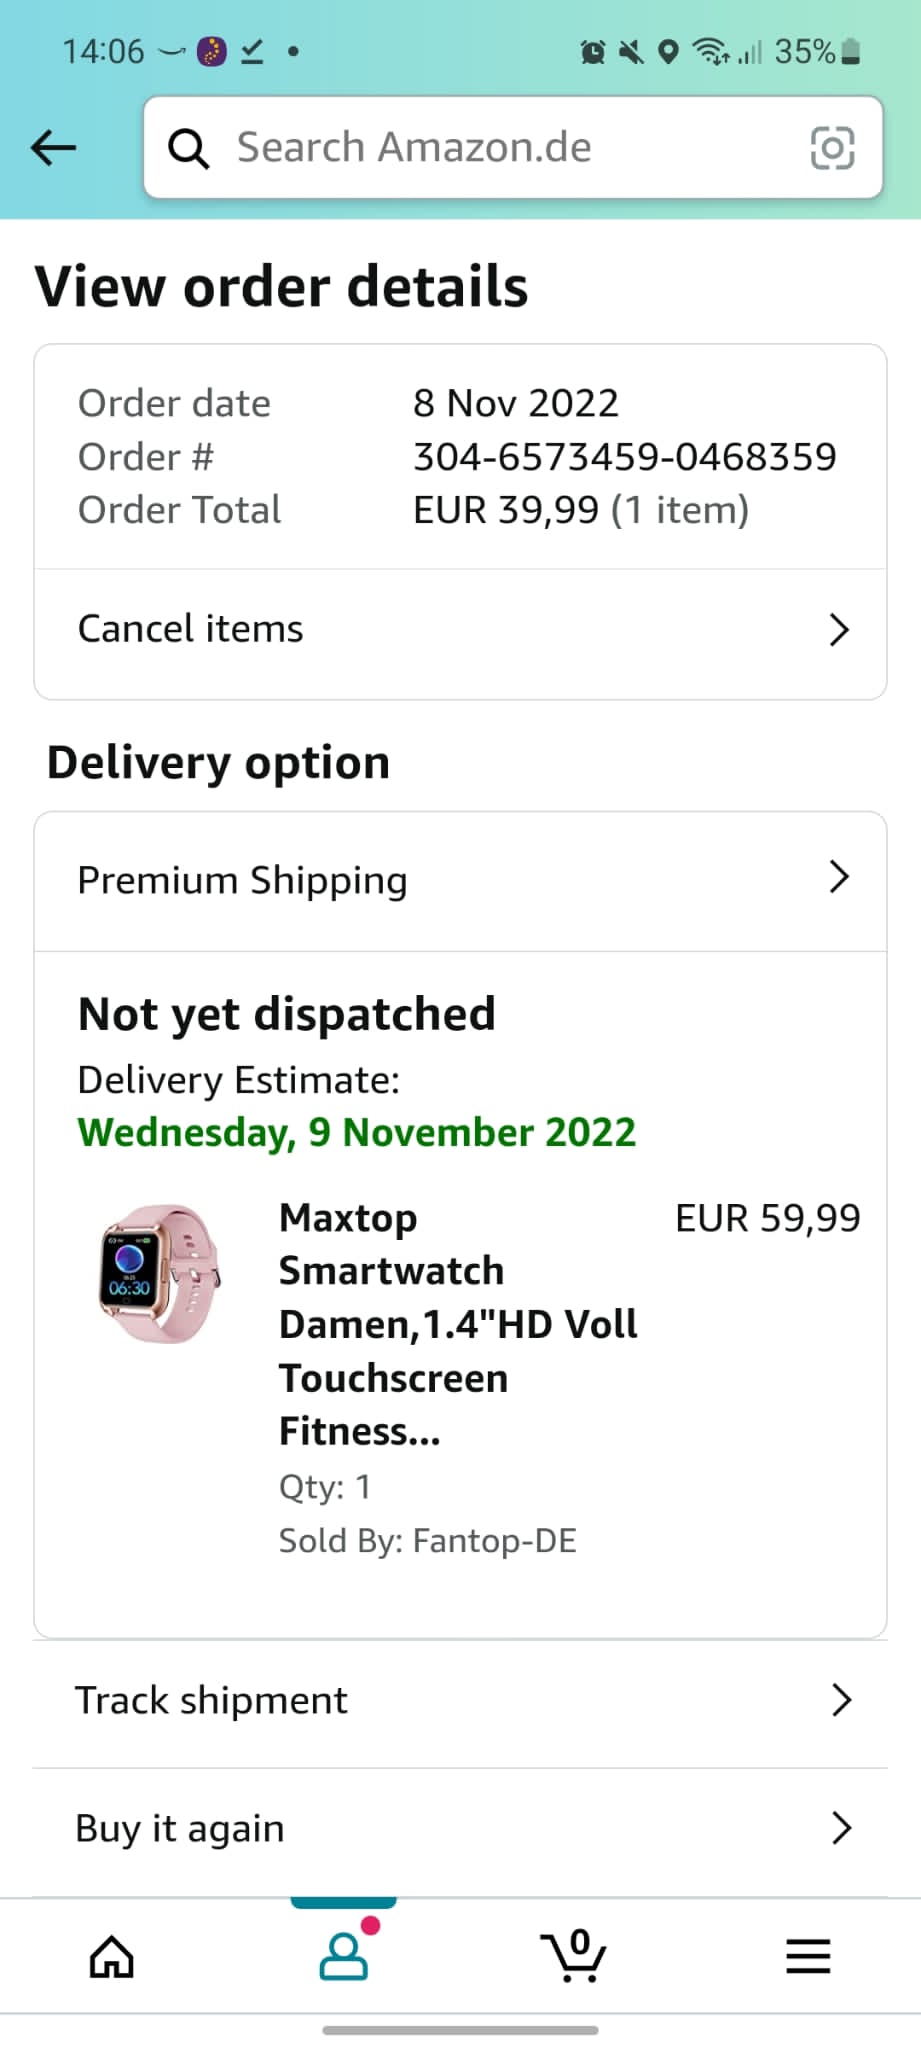
Task: Open Track shipment chevron
Action: (x=841, y=1700)
